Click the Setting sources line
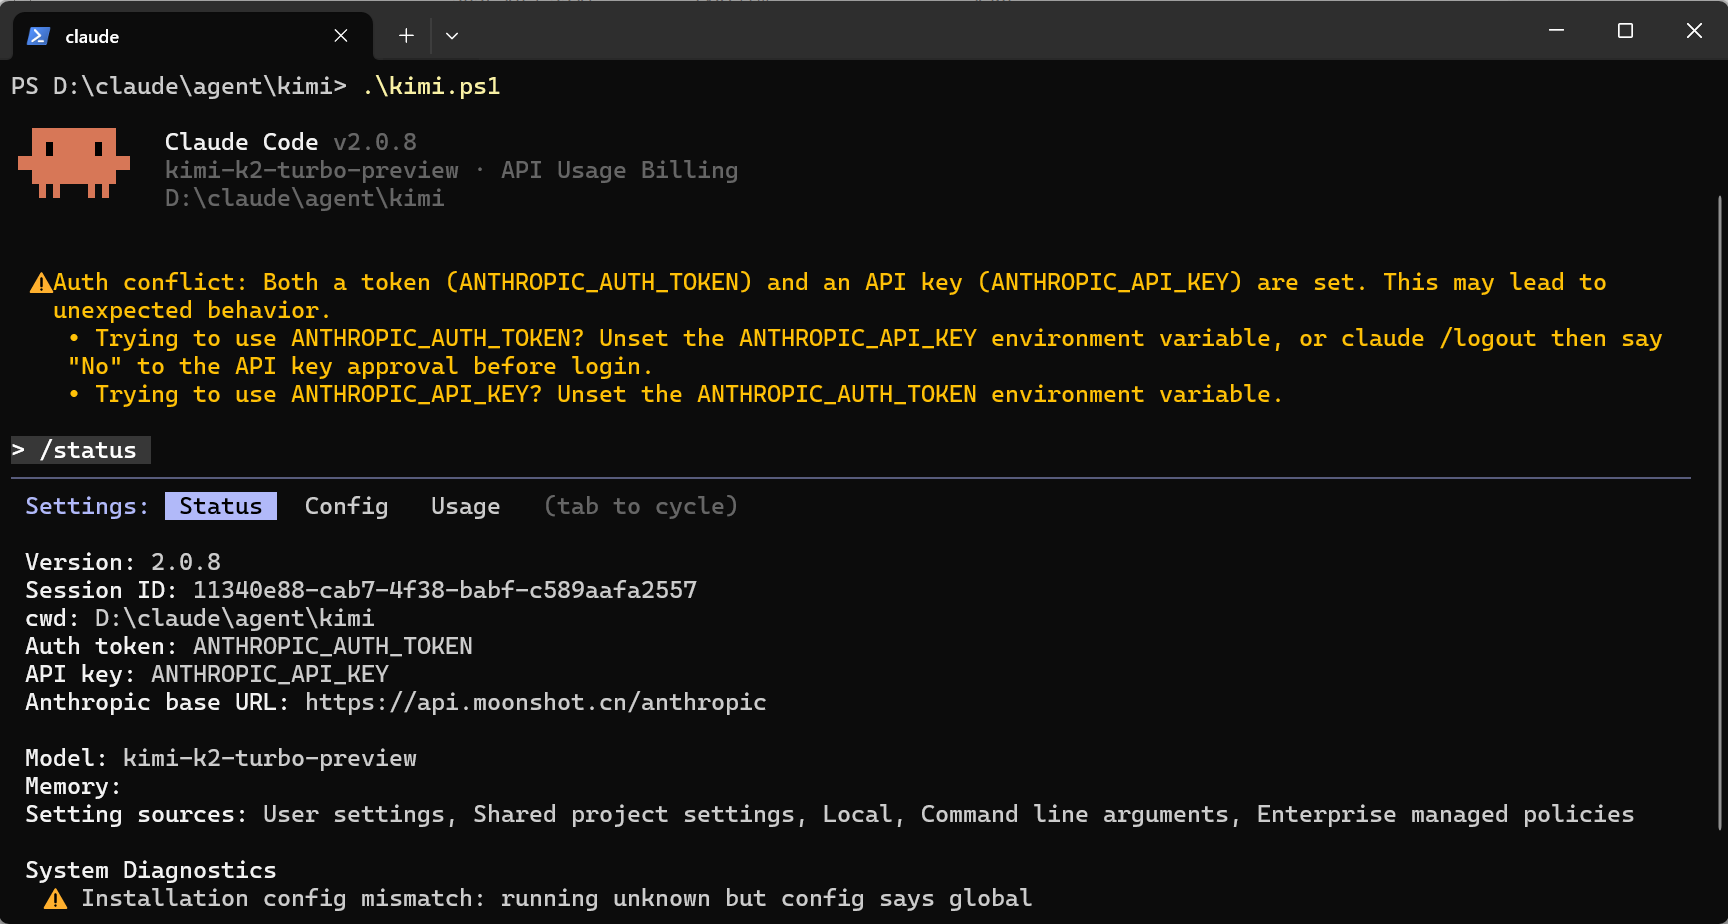The width and height of the screenshot is (1728, 924). (x=830, y=814)
